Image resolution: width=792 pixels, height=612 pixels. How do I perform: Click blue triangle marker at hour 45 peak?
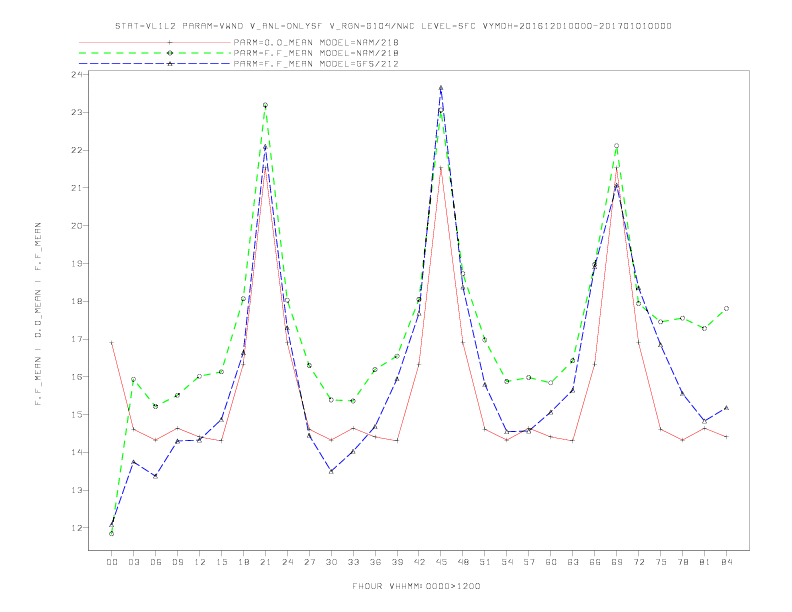[x=441, y=88]
